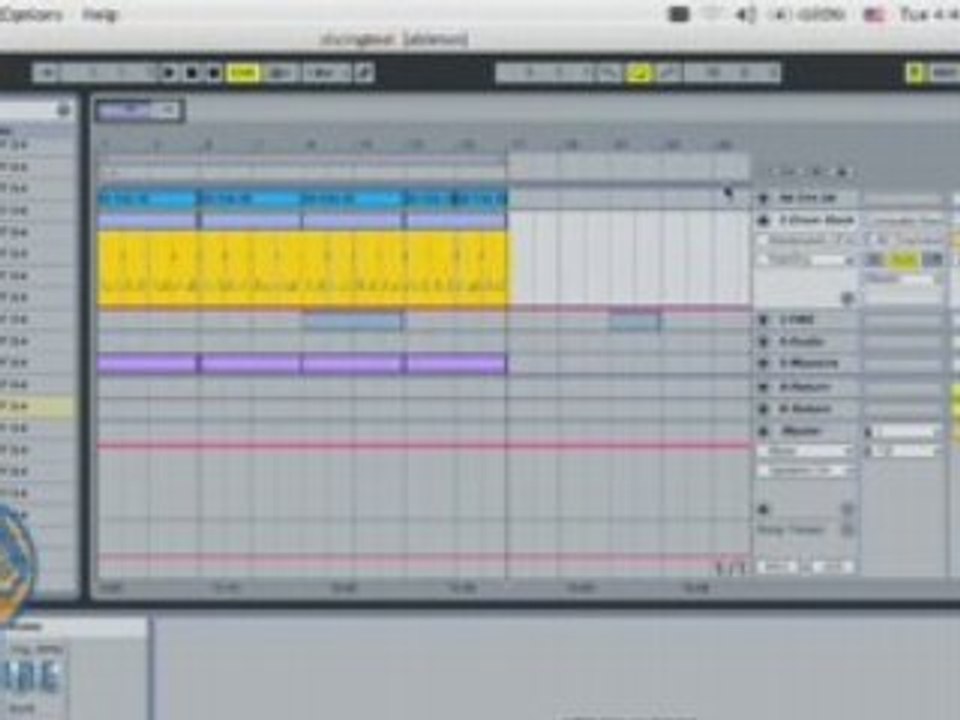Toggle the Punch-In switch left of the loop button
960x720 pixels.
(609, 73)
